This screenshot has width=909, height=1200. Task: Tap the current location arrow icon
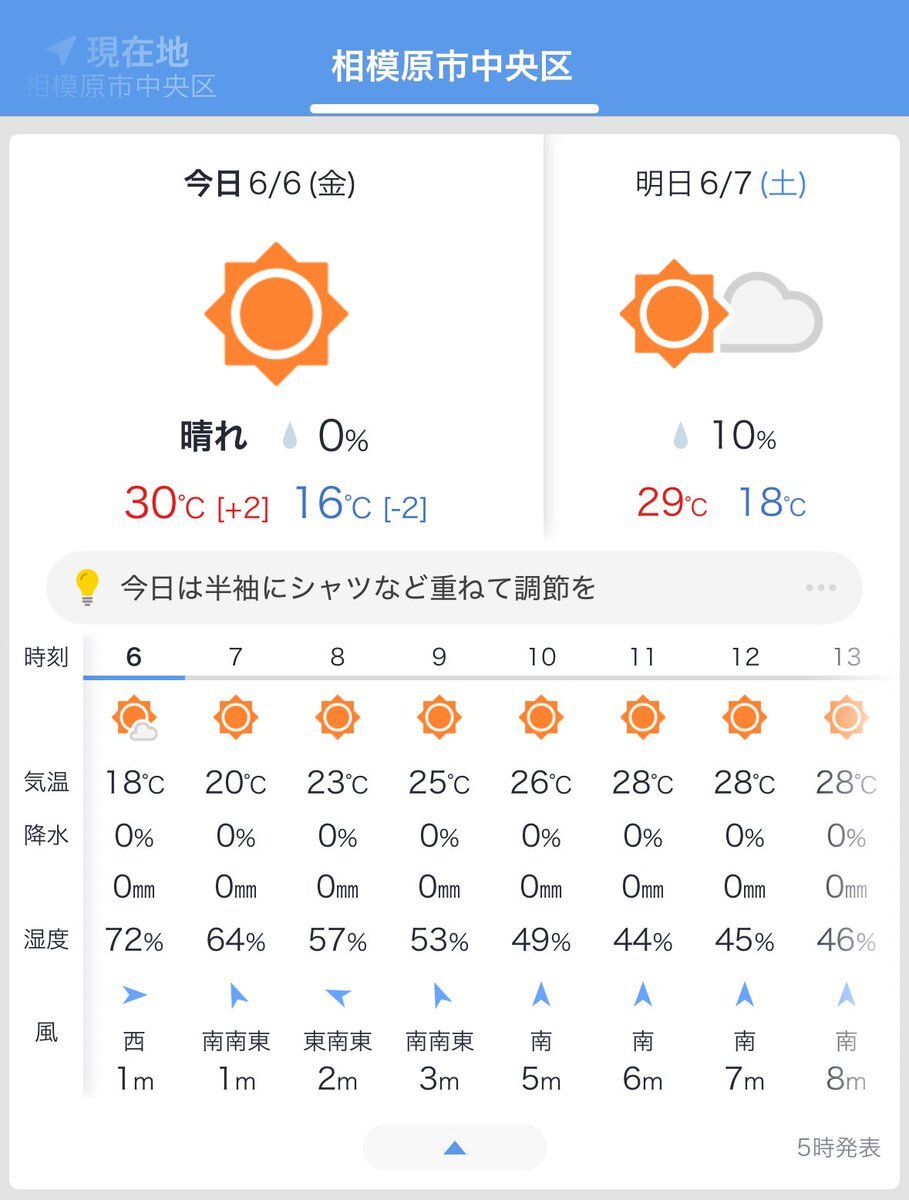62,50
